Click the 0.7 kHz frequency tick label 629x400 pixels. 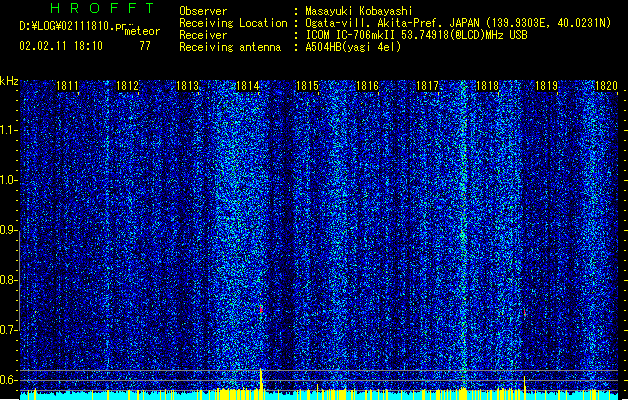8,330
